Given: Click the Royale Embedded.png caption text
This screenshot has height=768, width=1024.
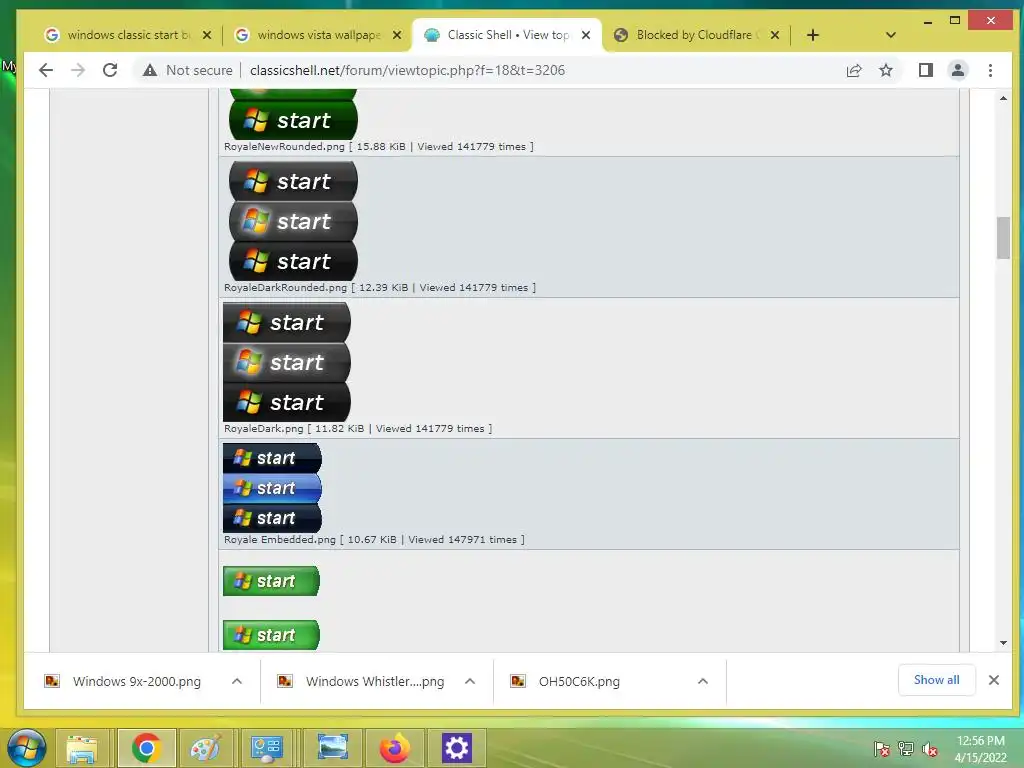Looking at the screenshot, I should coord(374,539).
